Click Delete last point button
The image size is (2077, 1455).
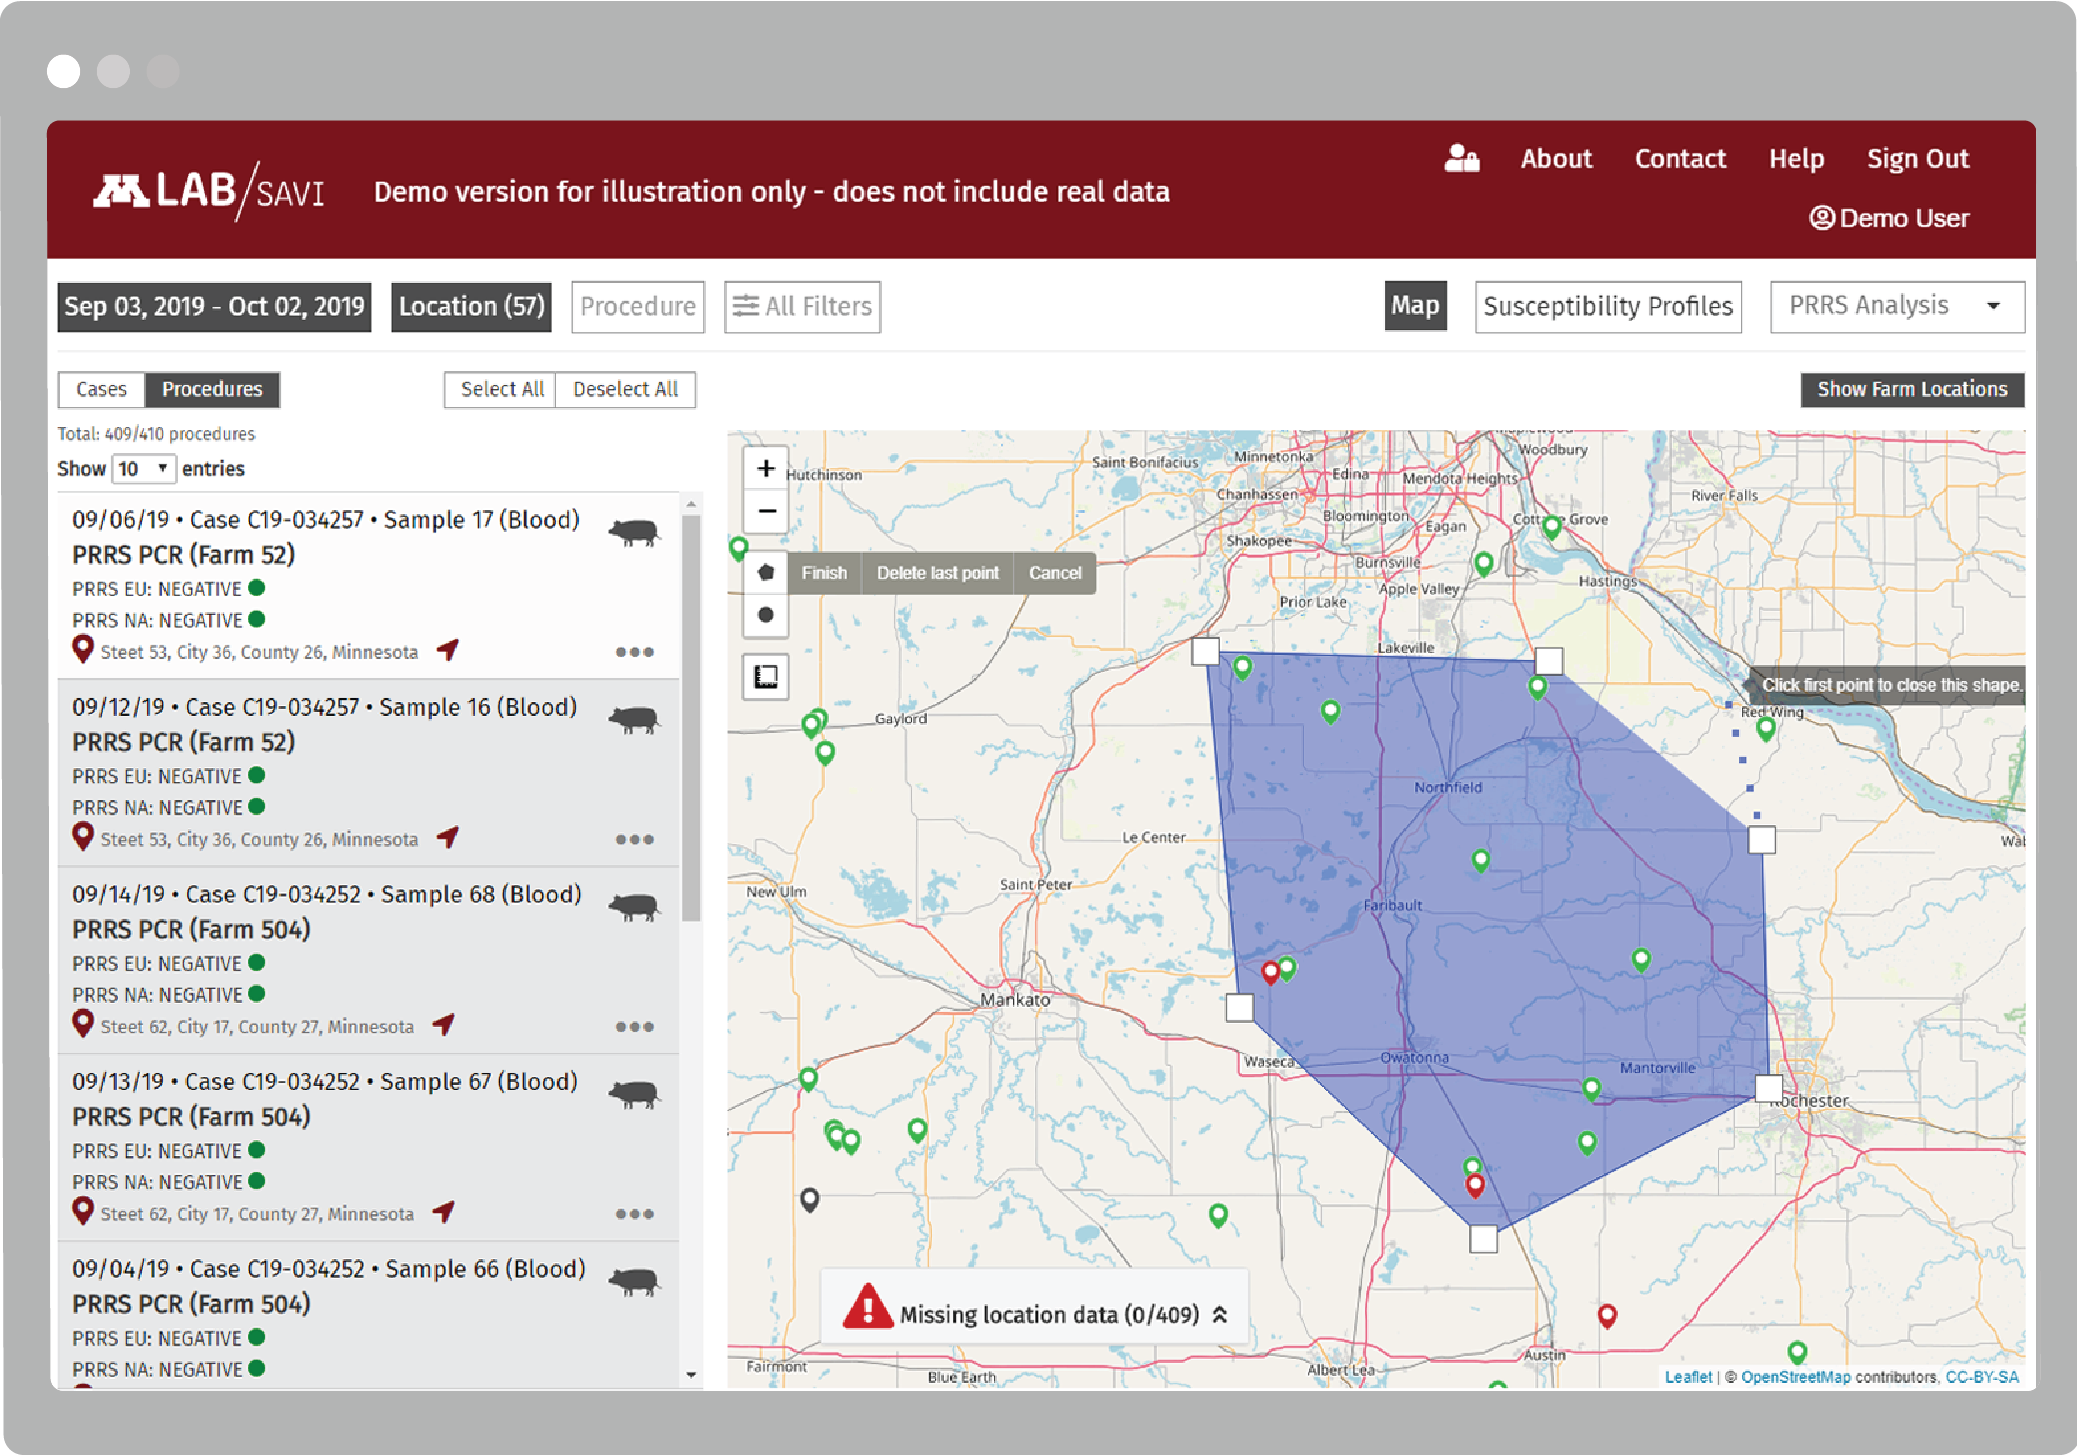coord(937,573)
